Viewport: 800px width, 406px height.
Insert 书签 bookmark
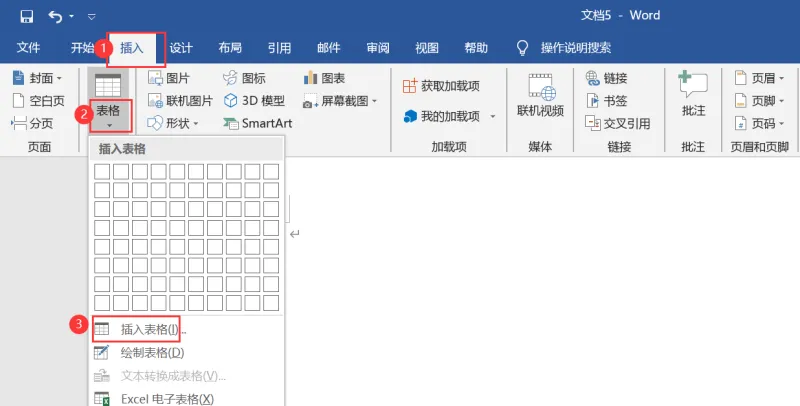(607, 100)
